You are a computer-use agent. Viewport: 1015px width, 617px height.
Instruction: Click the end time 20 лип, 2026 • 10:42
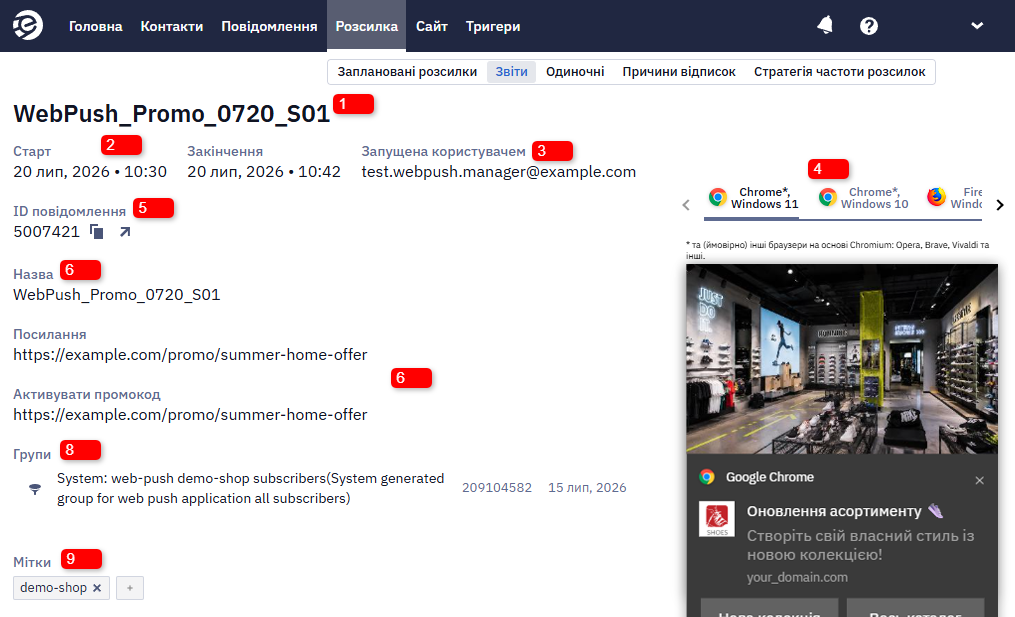coord(264,172)
